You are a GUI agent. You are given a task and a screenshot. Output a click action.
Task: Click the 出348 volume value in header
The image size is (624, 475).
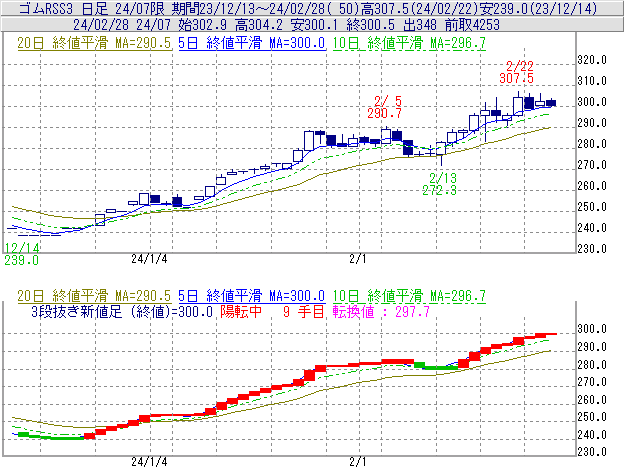click(419, 25)
